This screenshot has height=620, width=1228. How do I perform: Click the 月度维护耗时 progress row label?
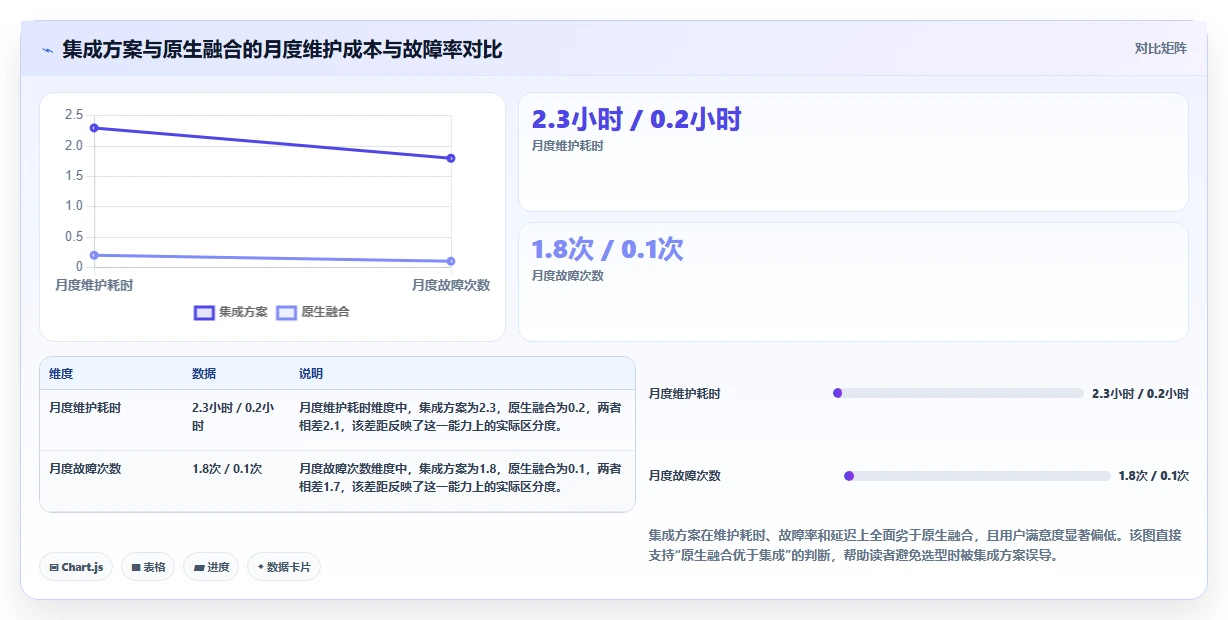click(685, 393)
